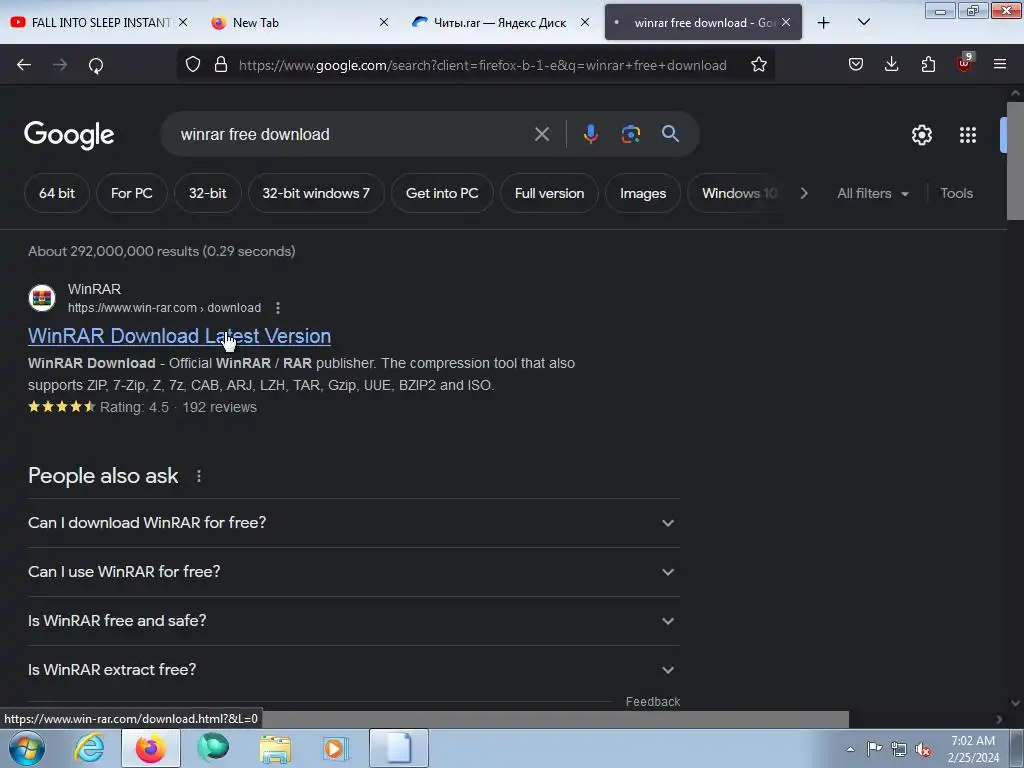Click the network icon in the tray

(x=899, y=749)
